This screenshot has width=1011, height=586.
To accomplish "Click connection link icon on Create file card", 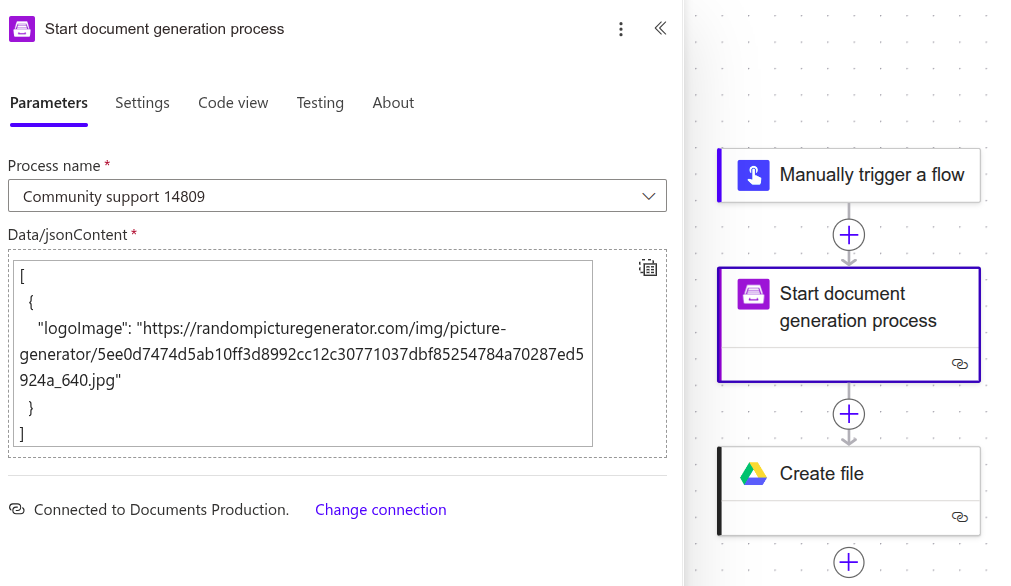I will 959,517.
